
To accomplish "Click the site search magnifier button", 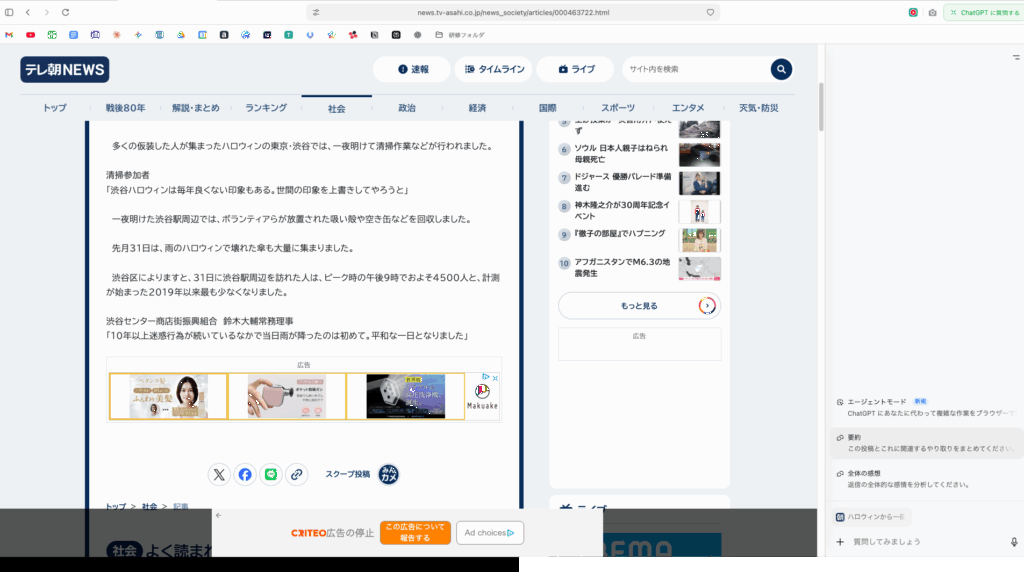I will 781,69.
